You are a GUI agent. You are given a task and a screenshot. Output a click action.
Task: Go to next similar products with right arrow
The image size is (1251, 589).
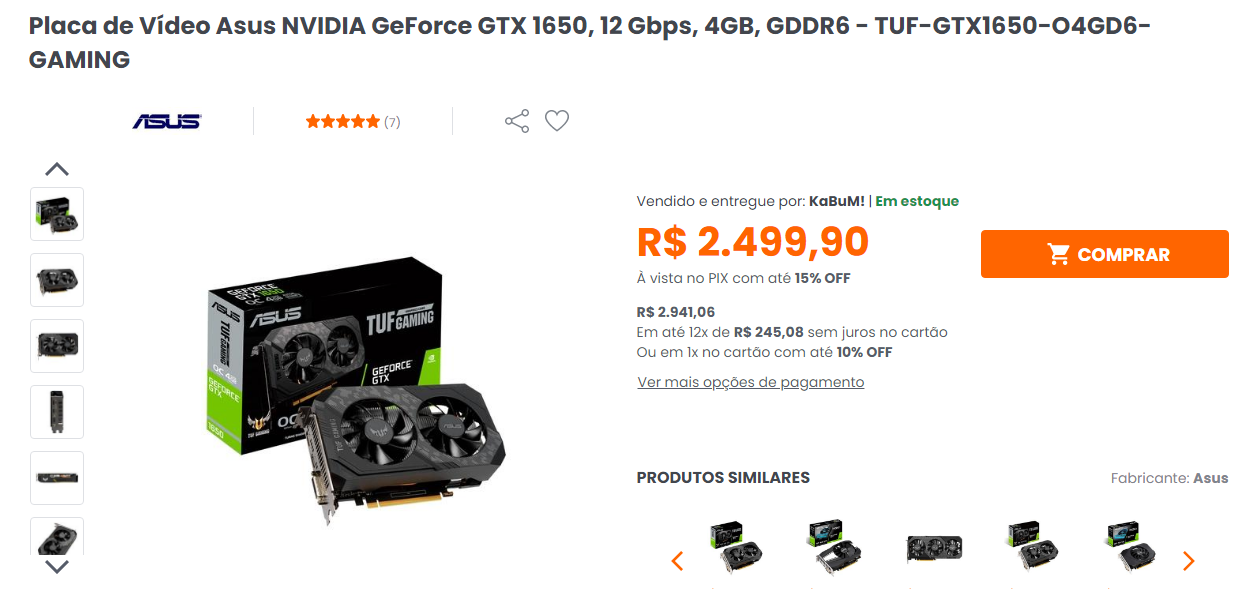point(1189,561)
